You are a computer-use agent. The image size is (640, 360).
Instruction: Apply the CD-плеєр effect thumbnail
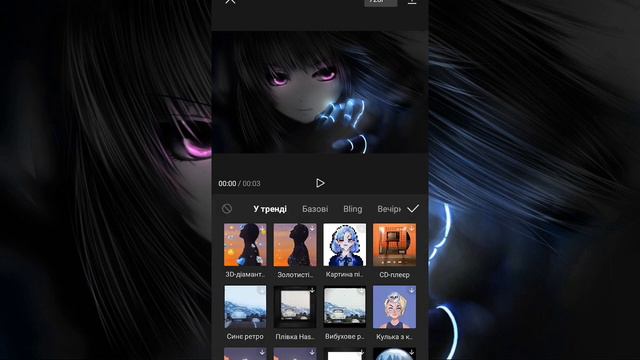click(394, 244)
